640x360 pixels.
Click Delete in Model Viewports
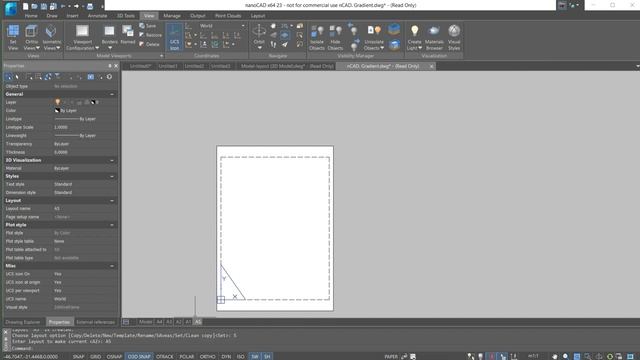(149, 44)
